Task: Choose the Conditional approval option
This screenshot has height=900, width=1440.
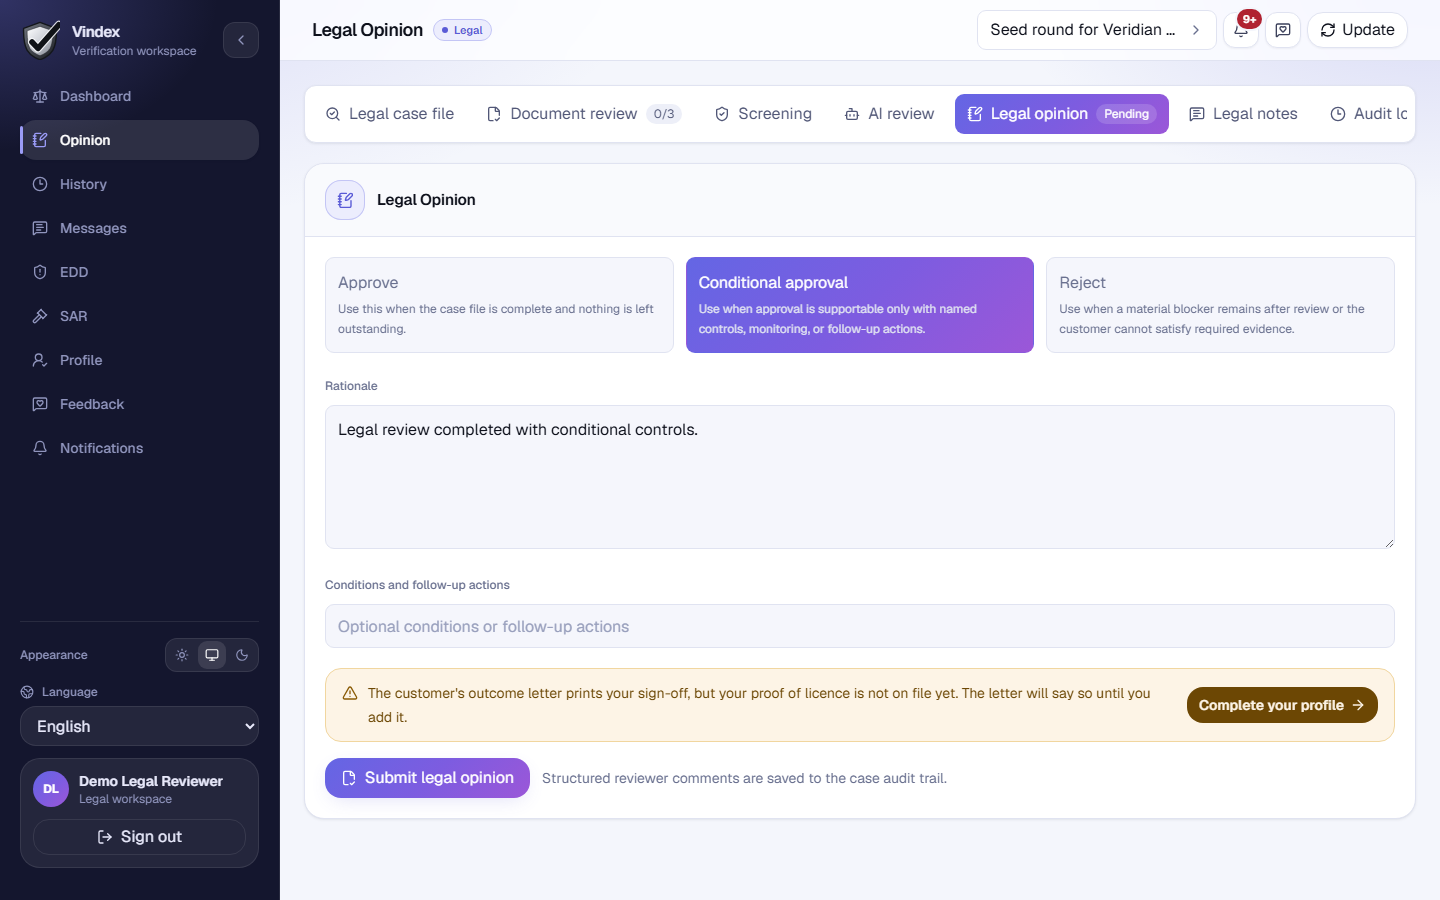Action: (860, 305)
